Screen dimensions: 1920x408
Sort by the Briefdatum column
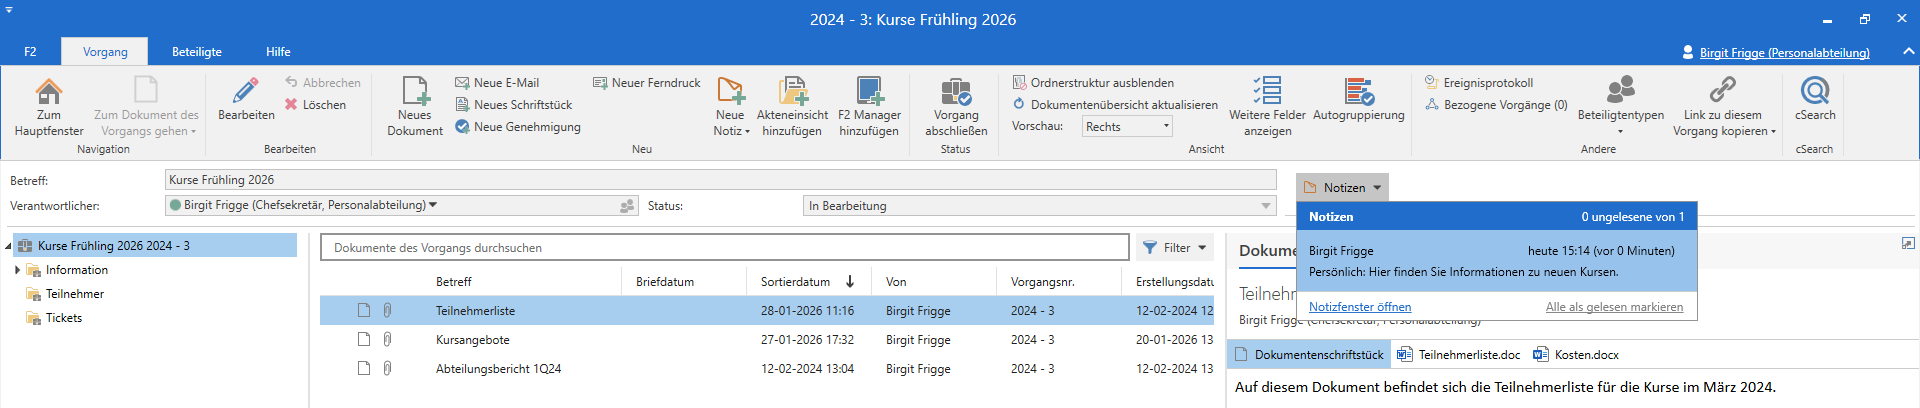click(665, 282)
